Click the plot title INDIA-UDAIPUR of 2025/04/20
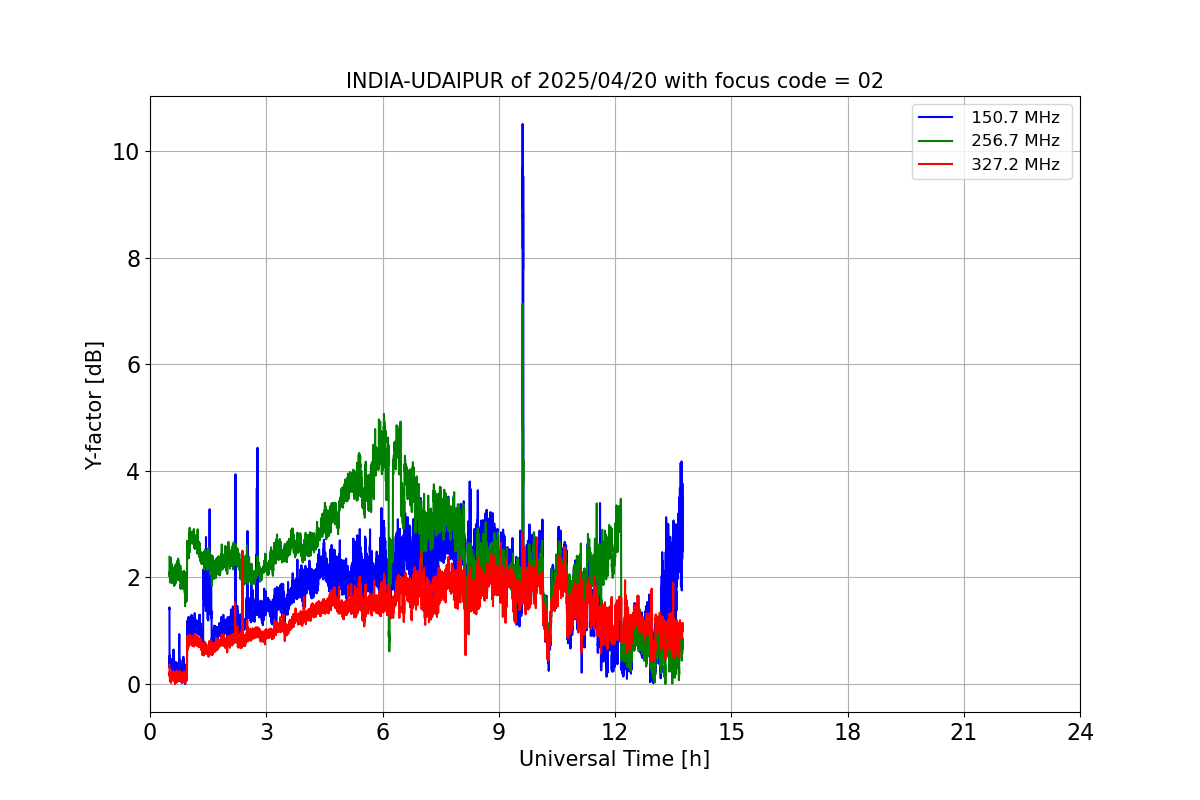 (x=614, y=81)
